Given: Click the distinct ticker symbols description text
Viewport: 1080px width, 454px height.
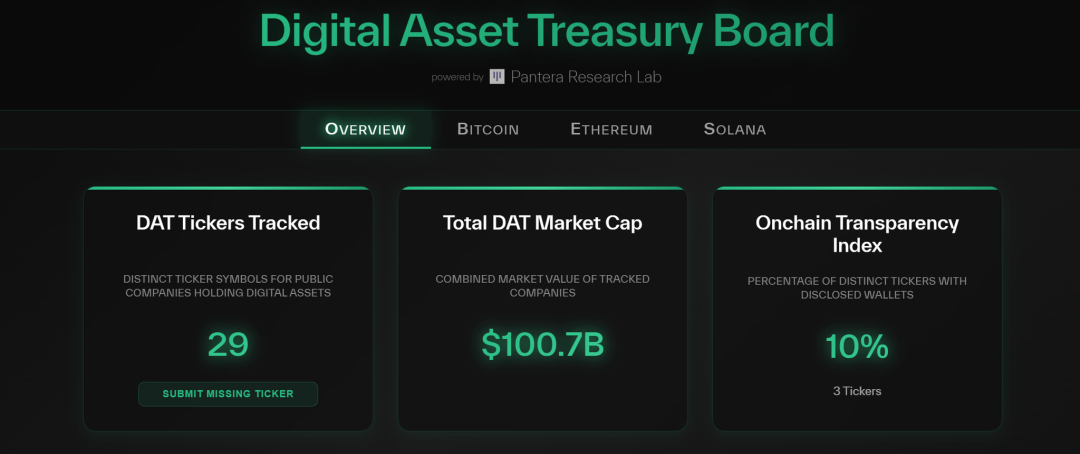Looking at the screenshot, I should point(228,285).
